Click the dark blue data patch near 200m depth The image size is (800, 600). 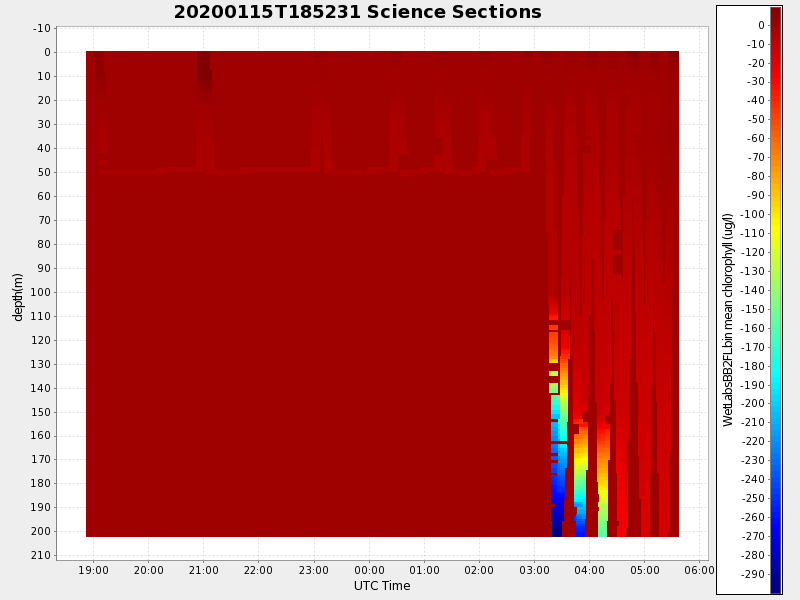[556, 524]
